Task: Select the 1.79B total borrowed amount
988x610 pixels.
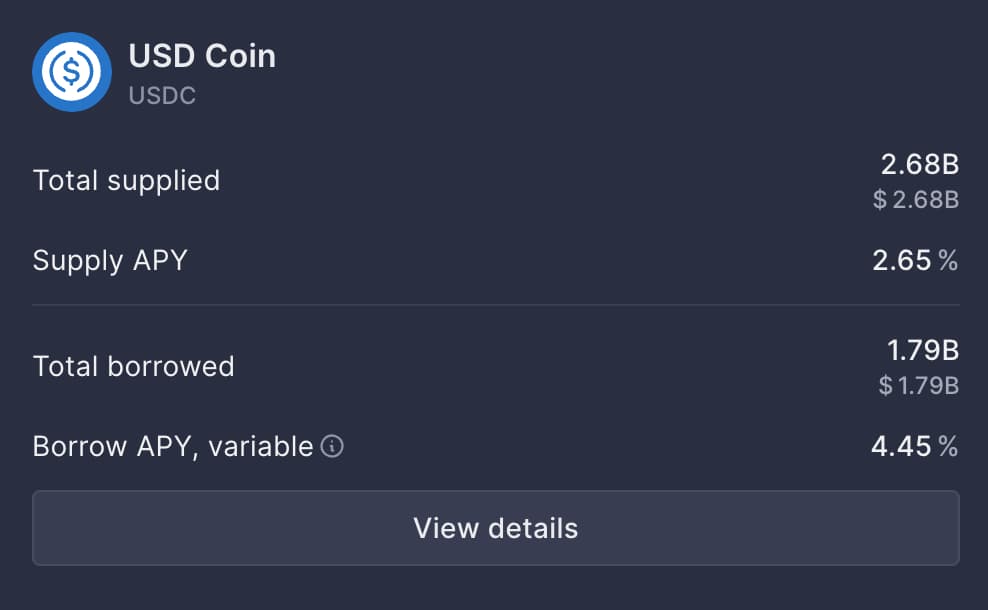Action: click(x=923, y=350)
